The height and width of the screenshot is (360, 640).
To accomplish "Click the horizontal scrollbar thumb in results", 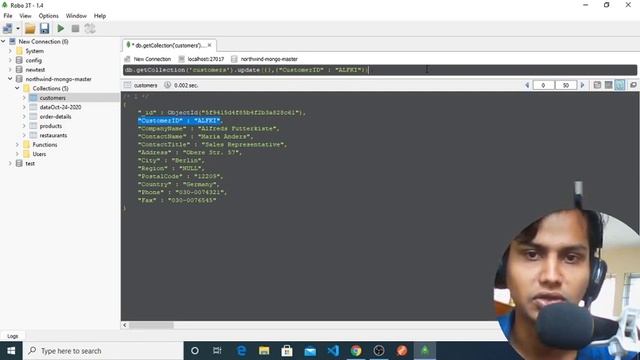I will [x=151, y=325].
